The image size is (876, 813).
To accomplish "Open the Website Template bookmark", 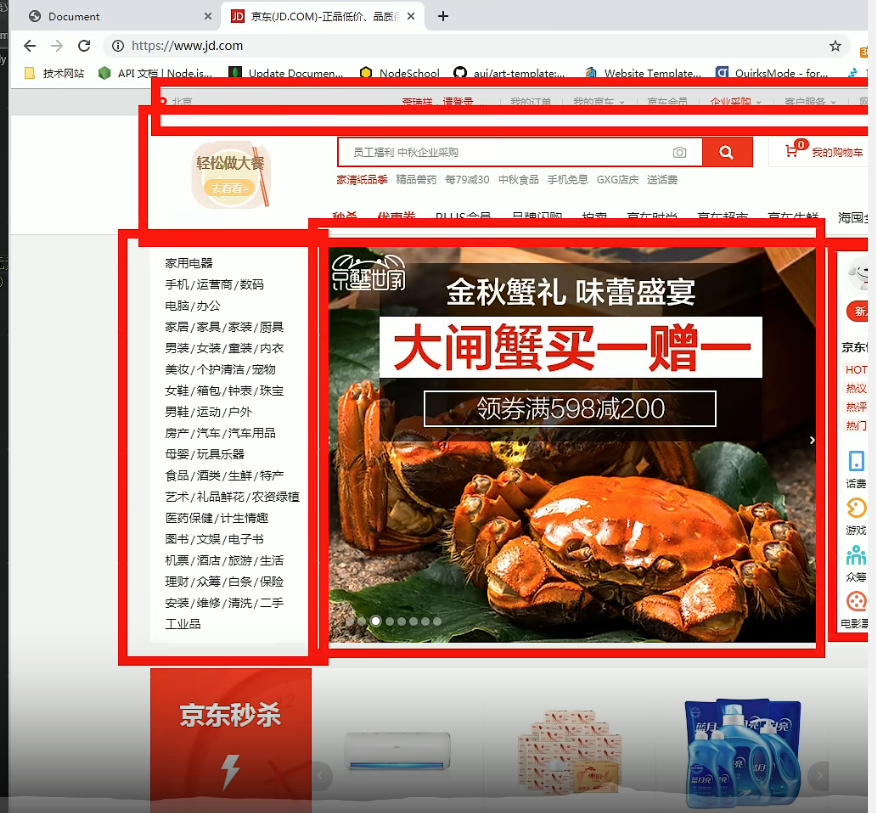I will (642, 73).
